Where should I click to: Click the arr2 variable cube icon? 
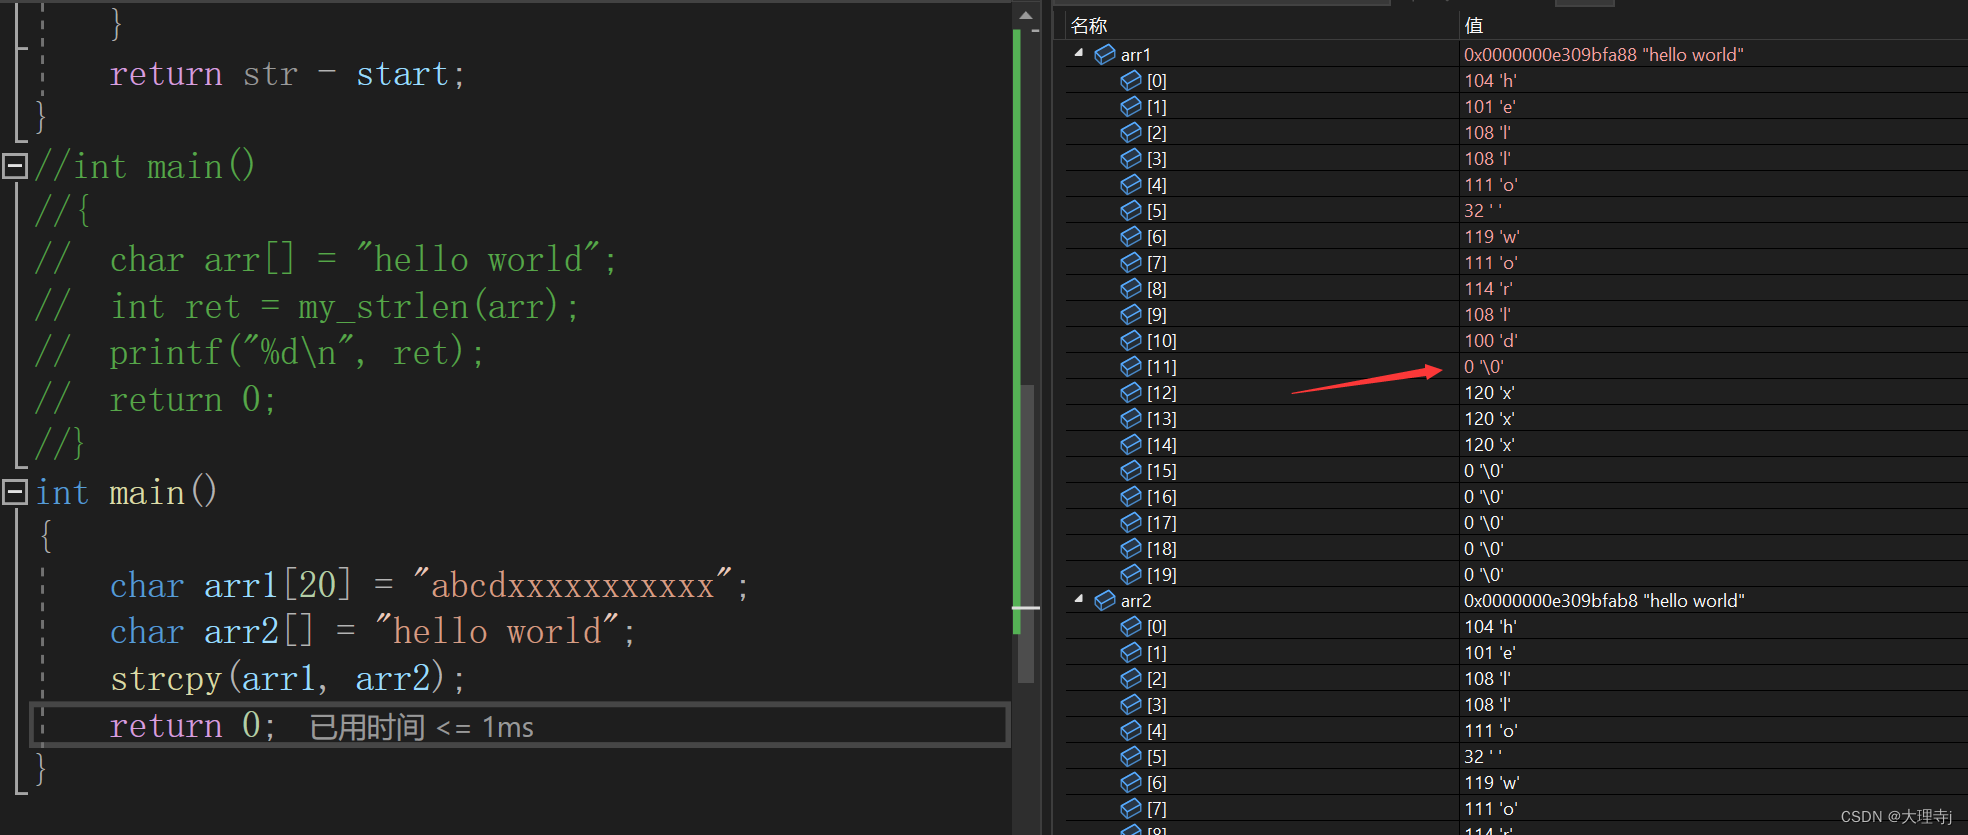pyautogui.click(x=1105, y=600)
